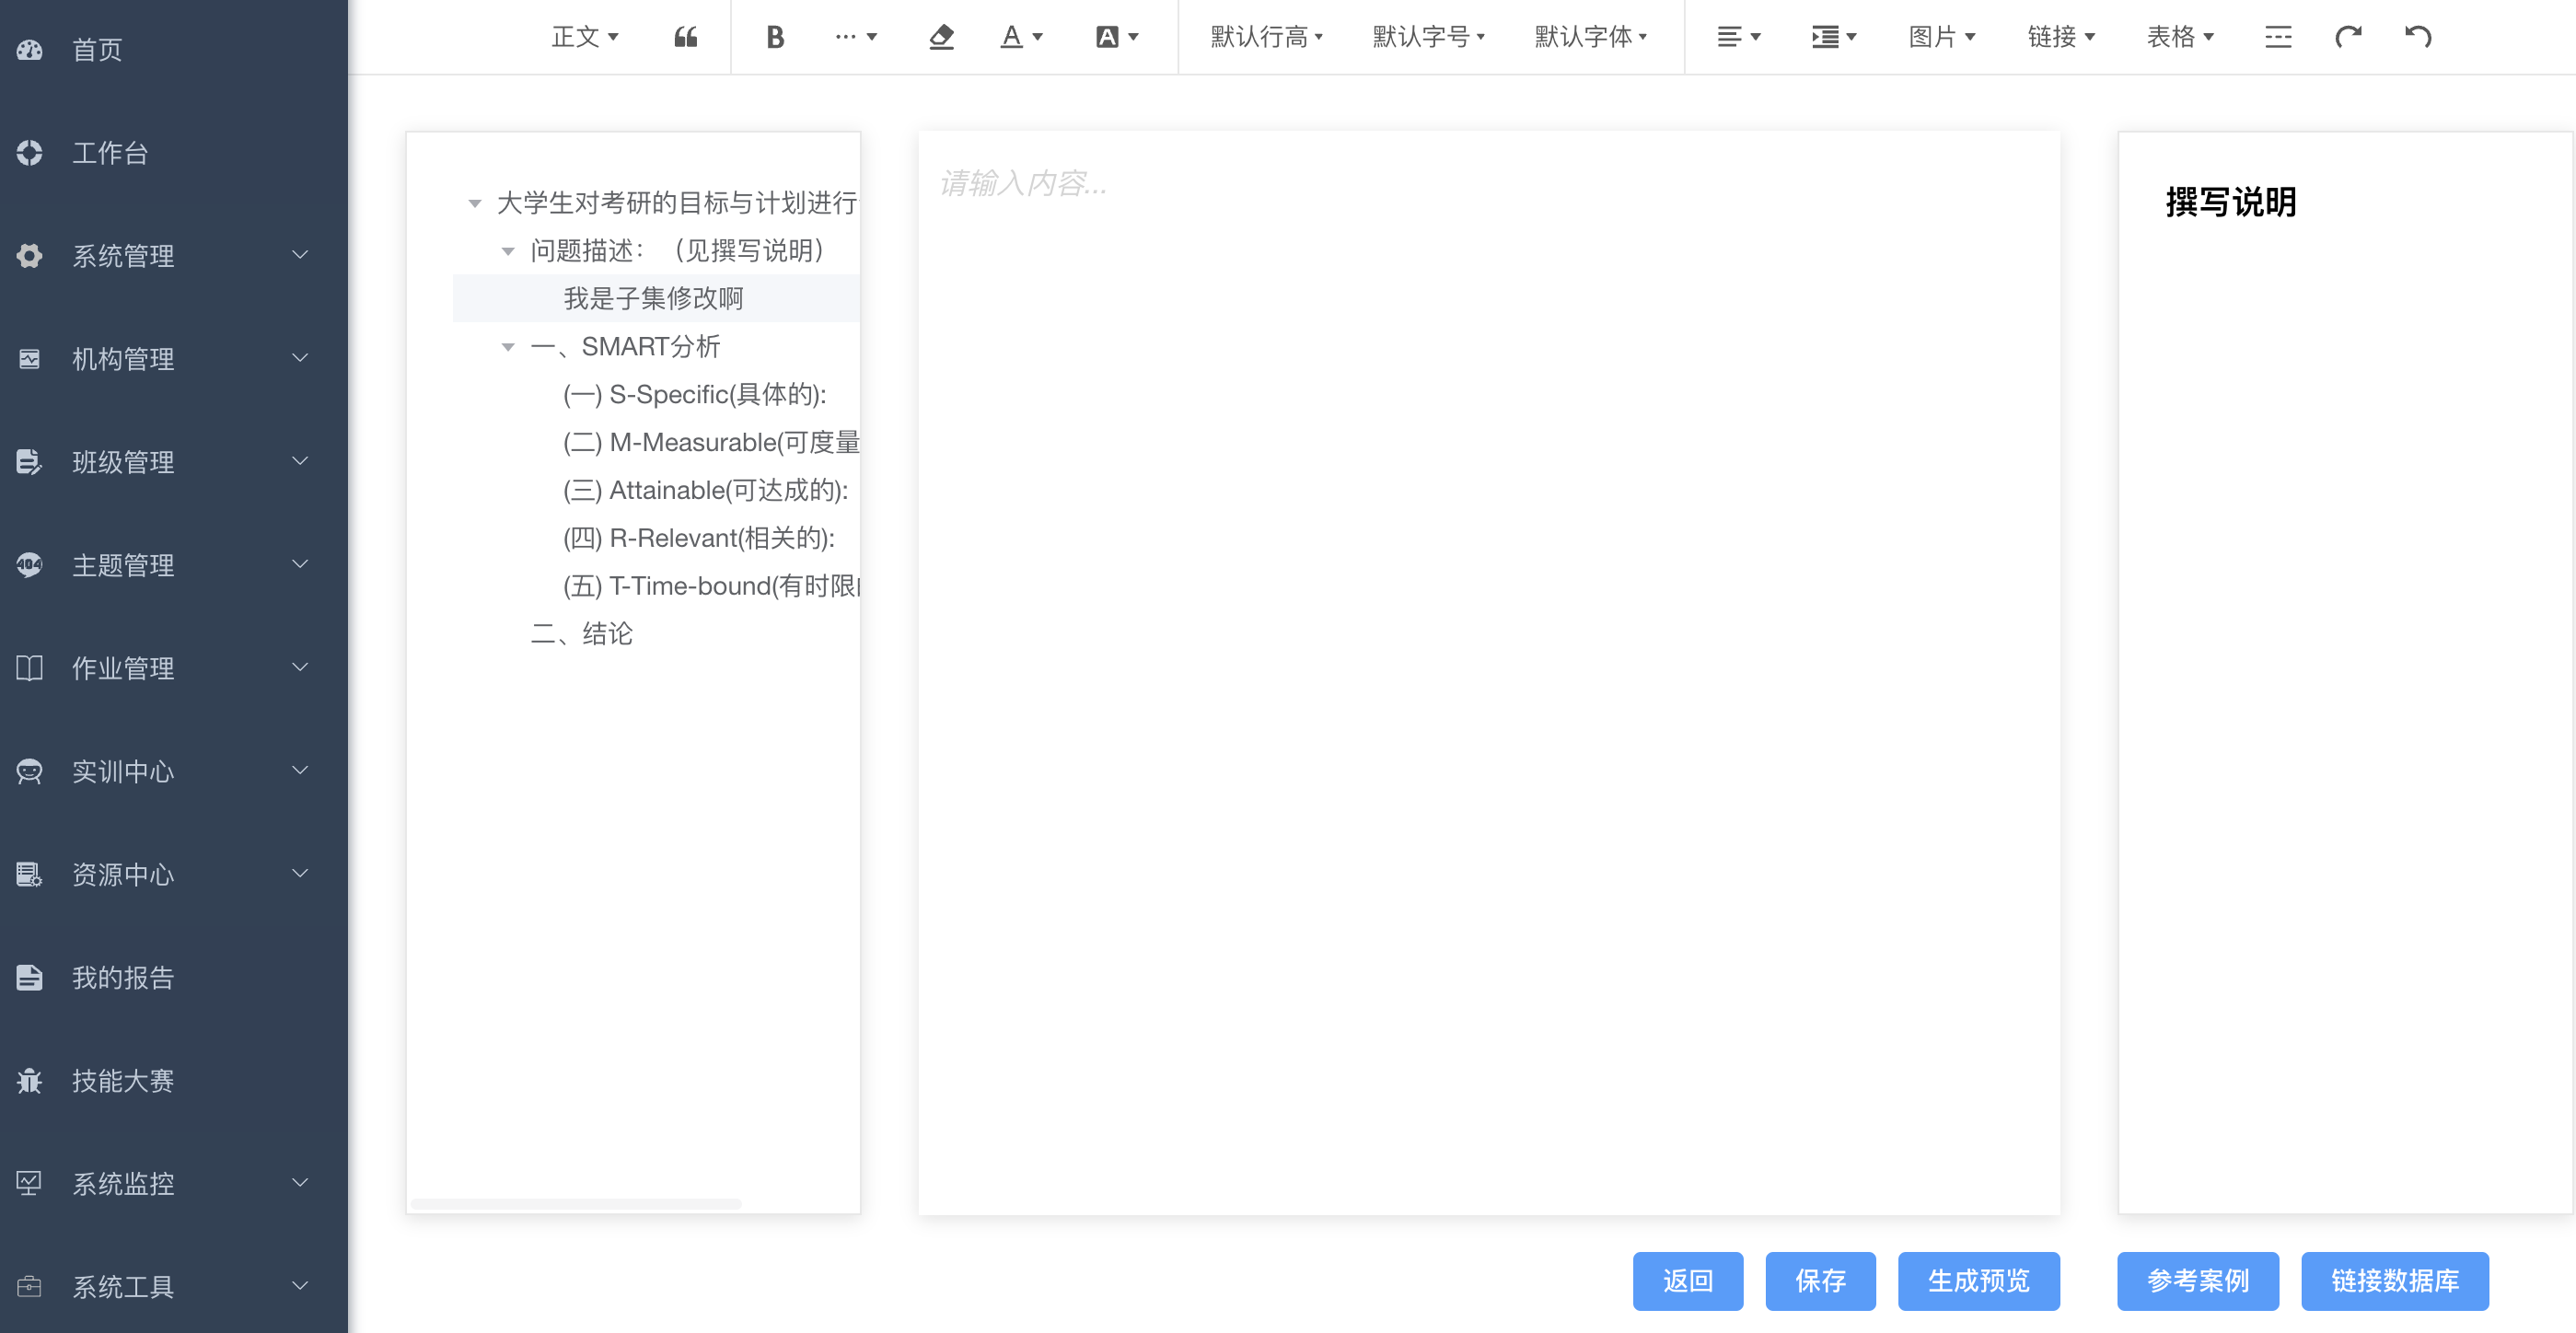This screenshot has width=2576, height=1333.
Task: Open 技能大赛 in the sidebar
Action: [x=123, y=1080]
